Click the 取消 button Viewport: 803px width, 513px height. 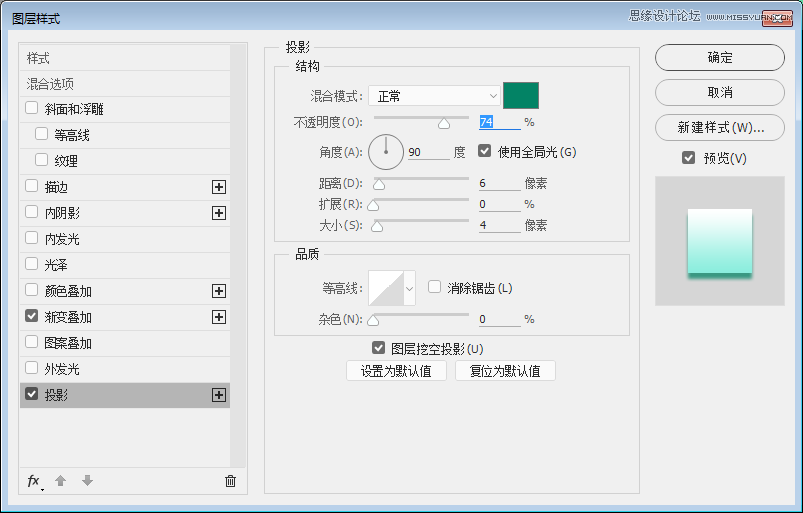coord(720,92)
